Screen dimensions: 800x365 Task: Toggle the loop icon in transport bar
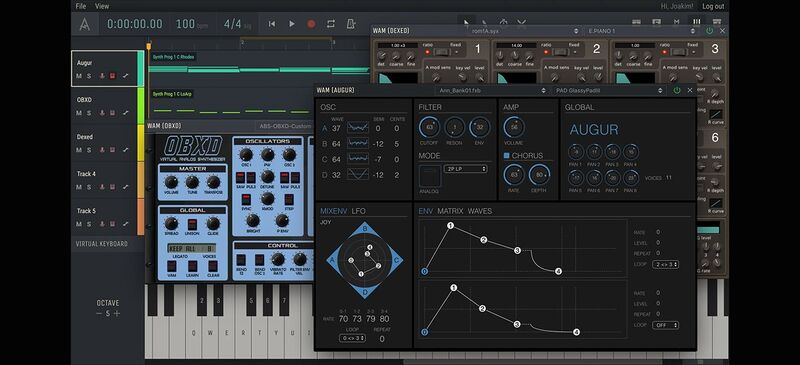click(331, 24)
